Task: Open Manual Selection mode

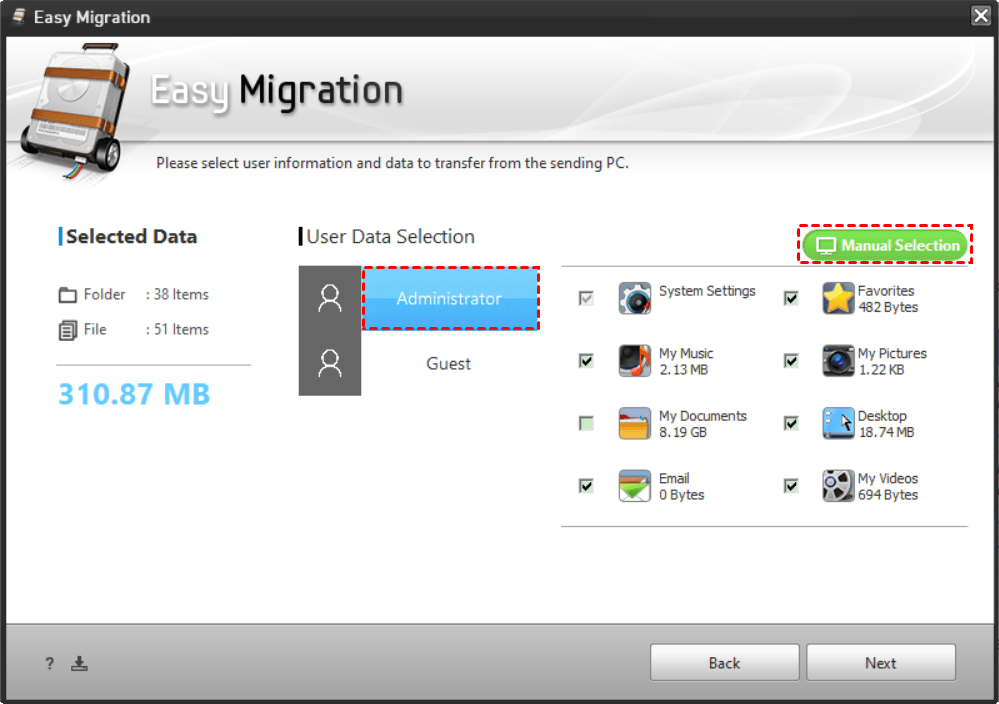Action: click(886, 246)
